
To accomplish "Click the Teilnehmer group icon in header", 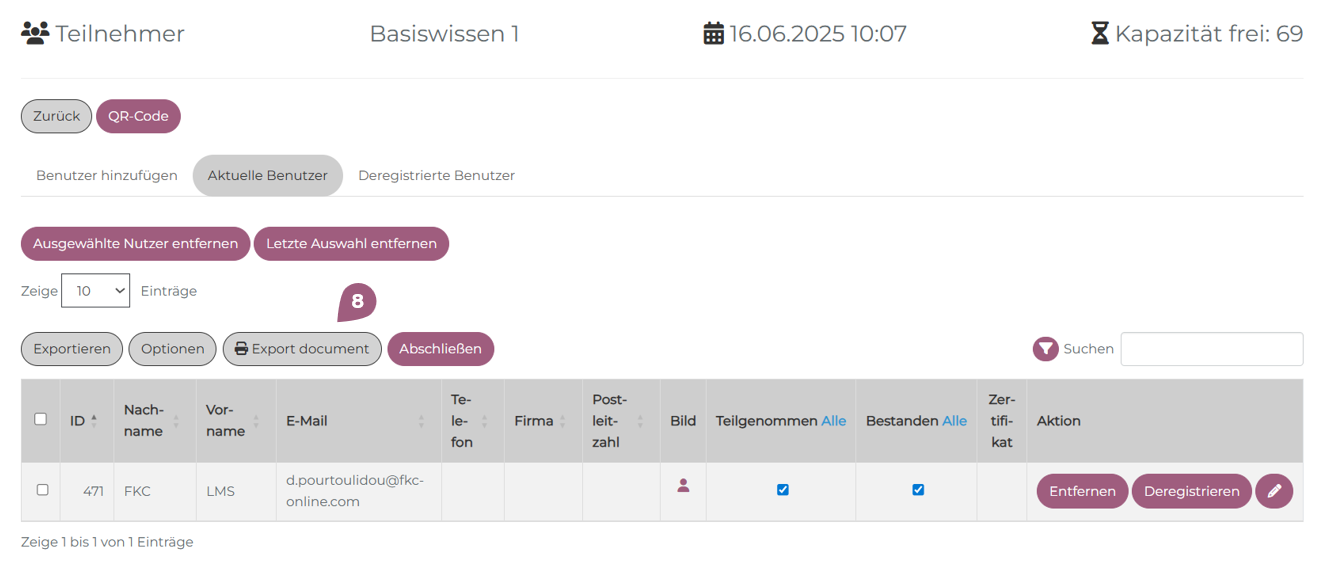I will [35, 33].
